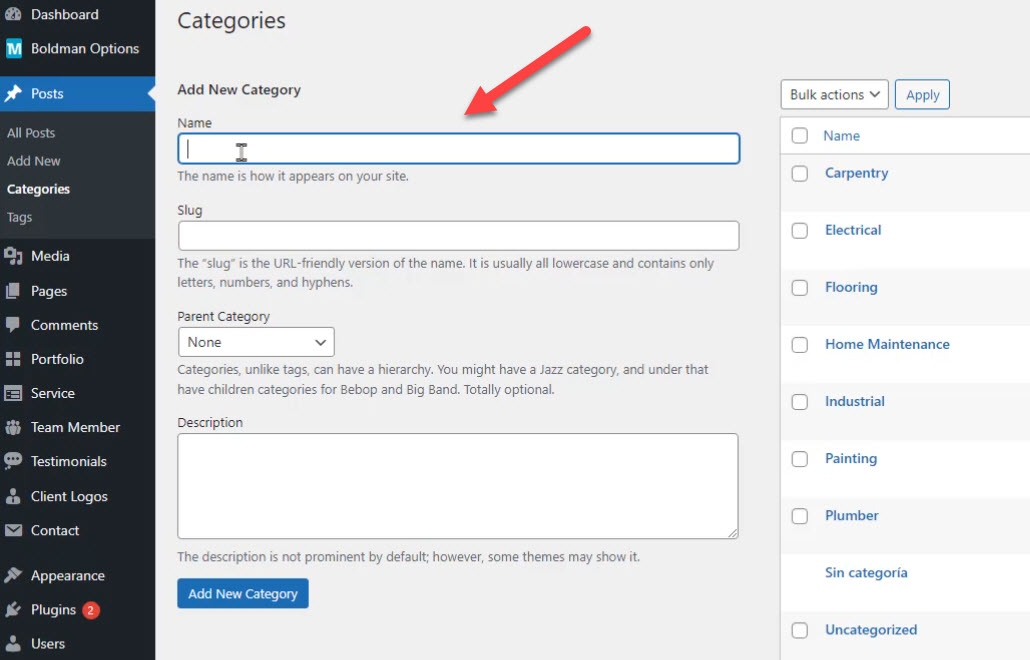Viewport: 1030px width, 660px height.
Task: Click the Media library icon
Action: [13, 256]
